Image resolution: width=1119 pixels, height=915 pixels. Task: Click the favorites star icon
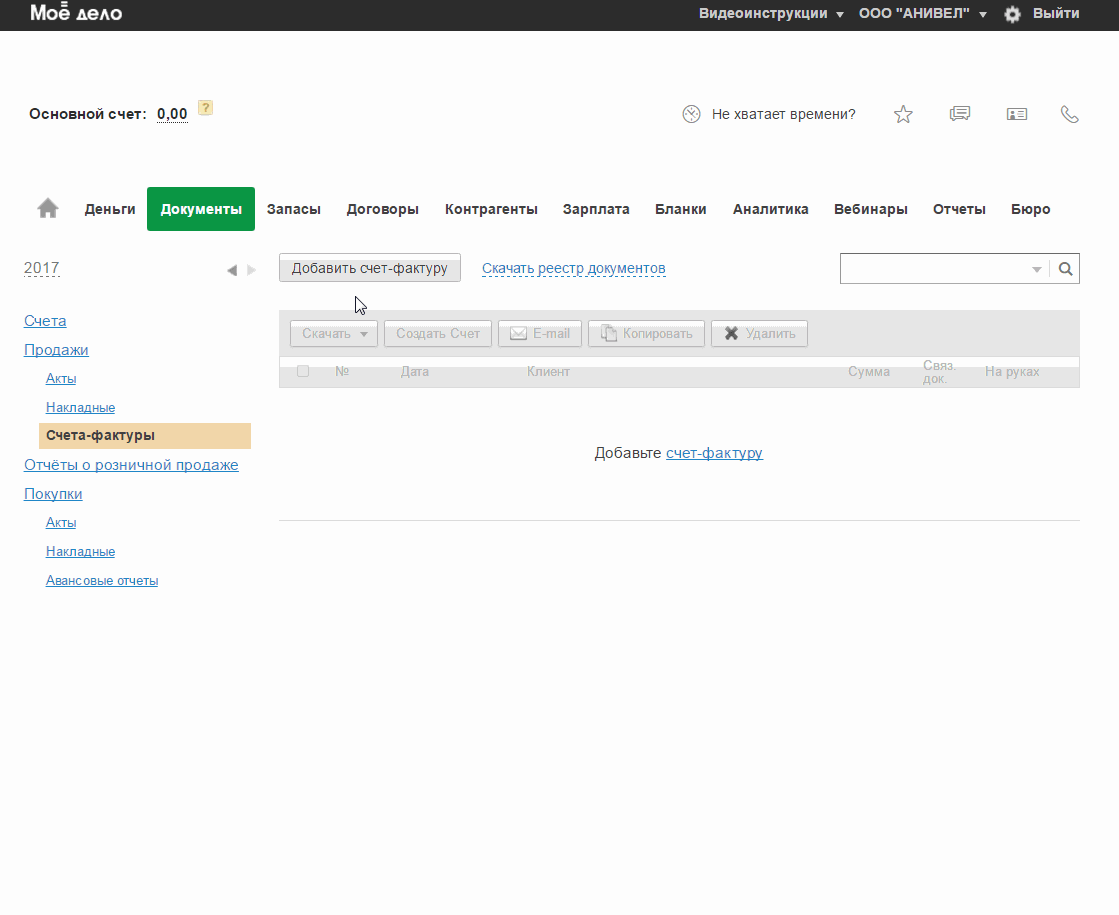click(903, 114)
